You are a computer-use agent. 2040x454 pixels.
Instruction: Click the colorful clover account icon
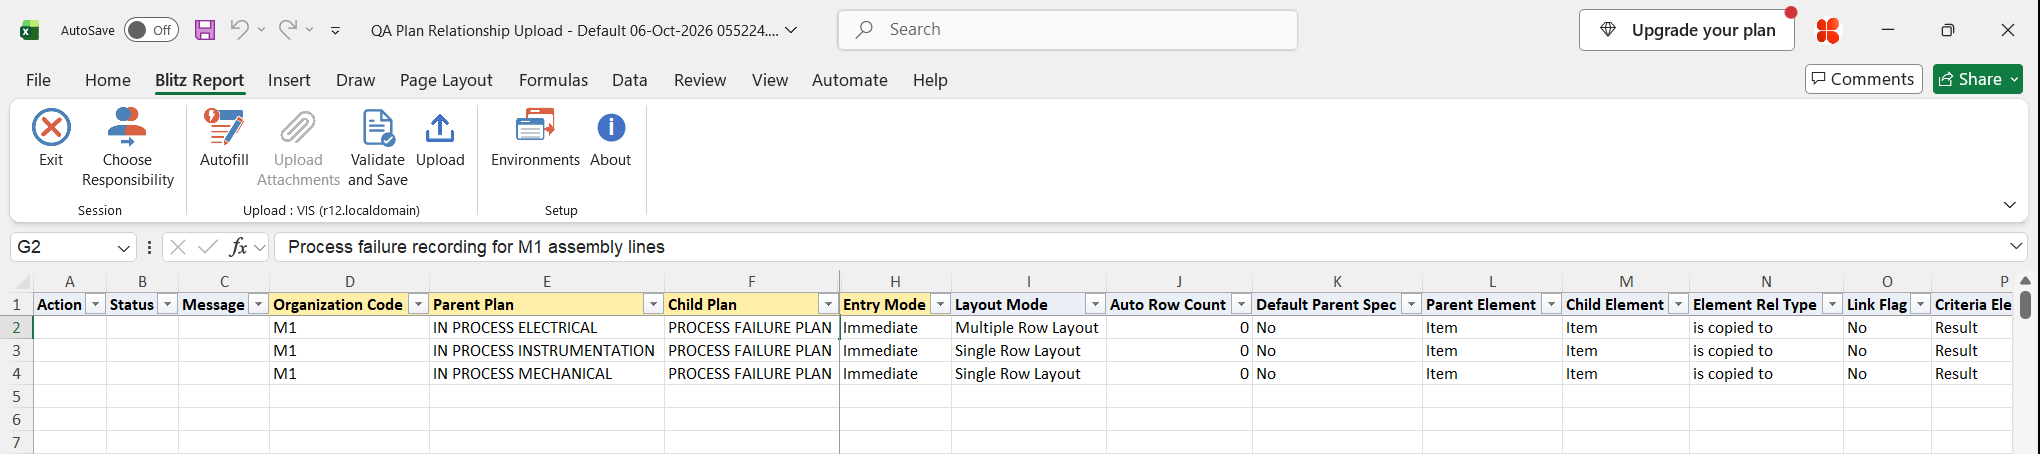[1828, 30]
